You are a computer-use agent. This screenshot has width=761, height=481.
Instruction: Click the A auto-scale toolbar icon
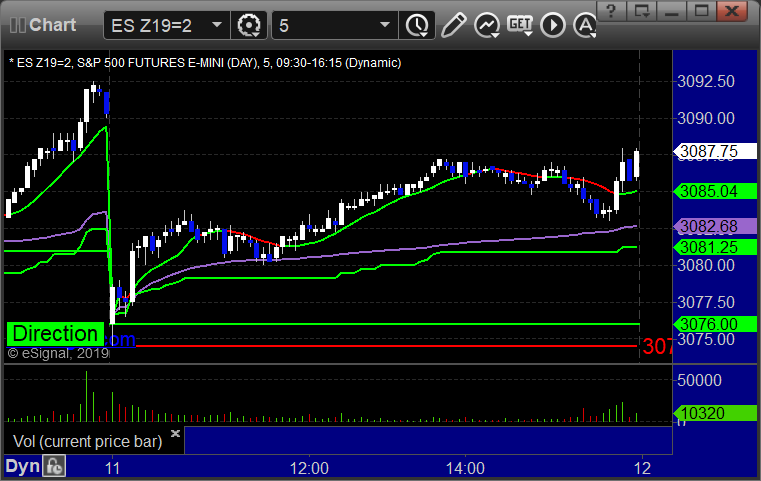pos(585,25)
